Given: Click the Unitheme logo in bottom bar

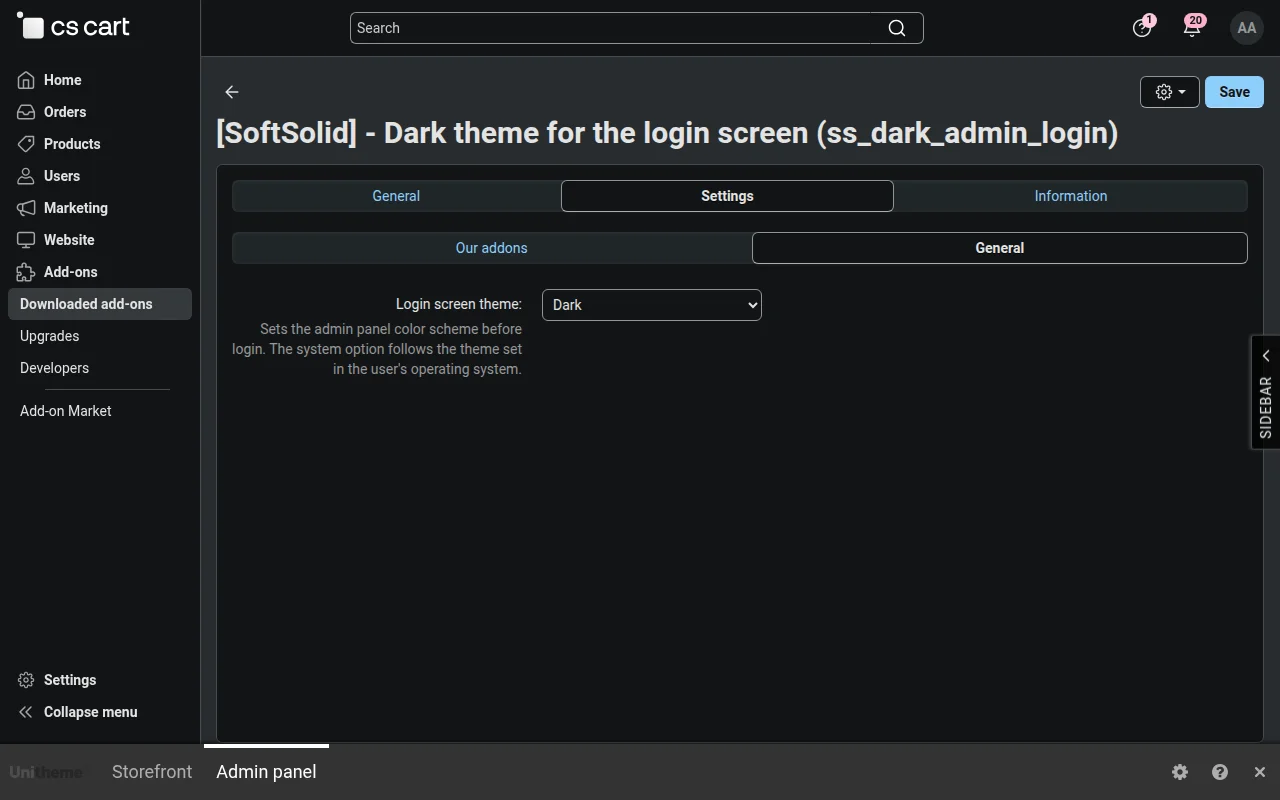Looking at the screenshot, I should click(46, 772).
